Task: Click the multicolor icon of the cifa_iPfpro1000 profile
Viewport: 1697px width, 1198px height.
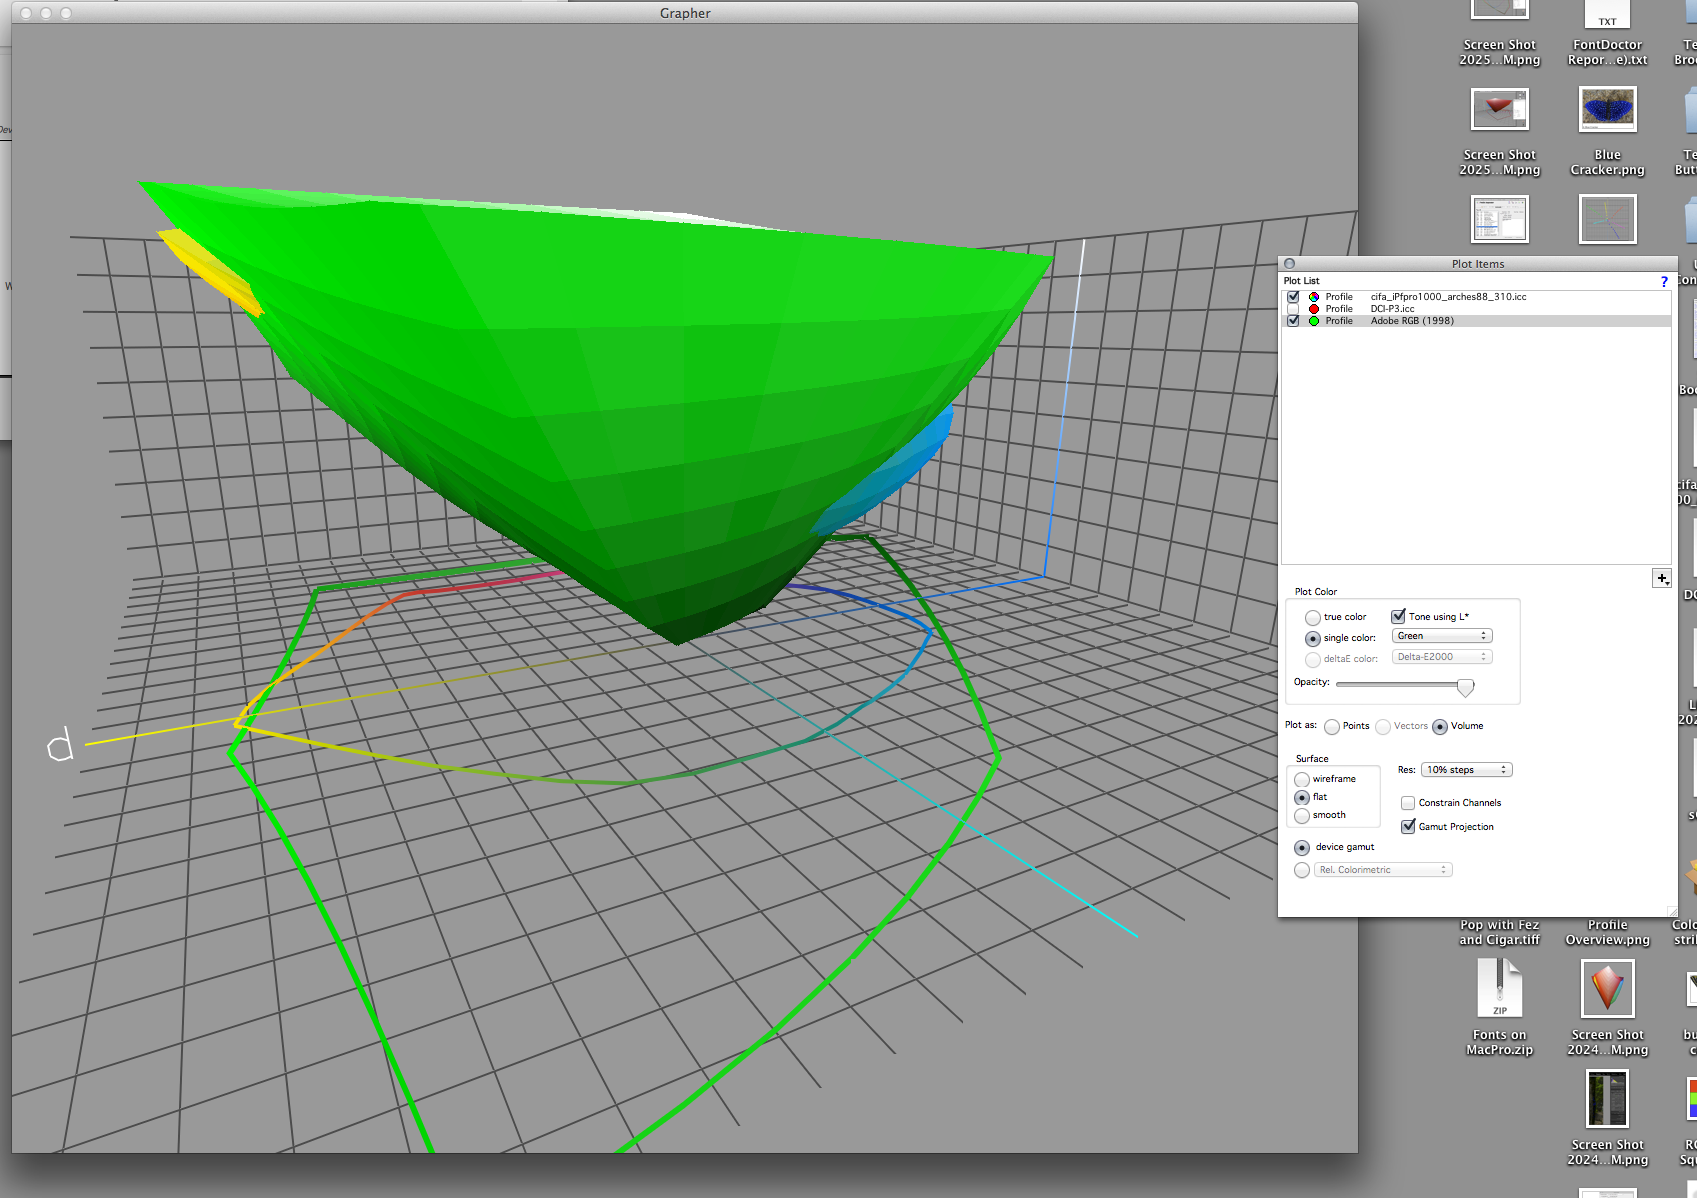Action: [1314, 297]
